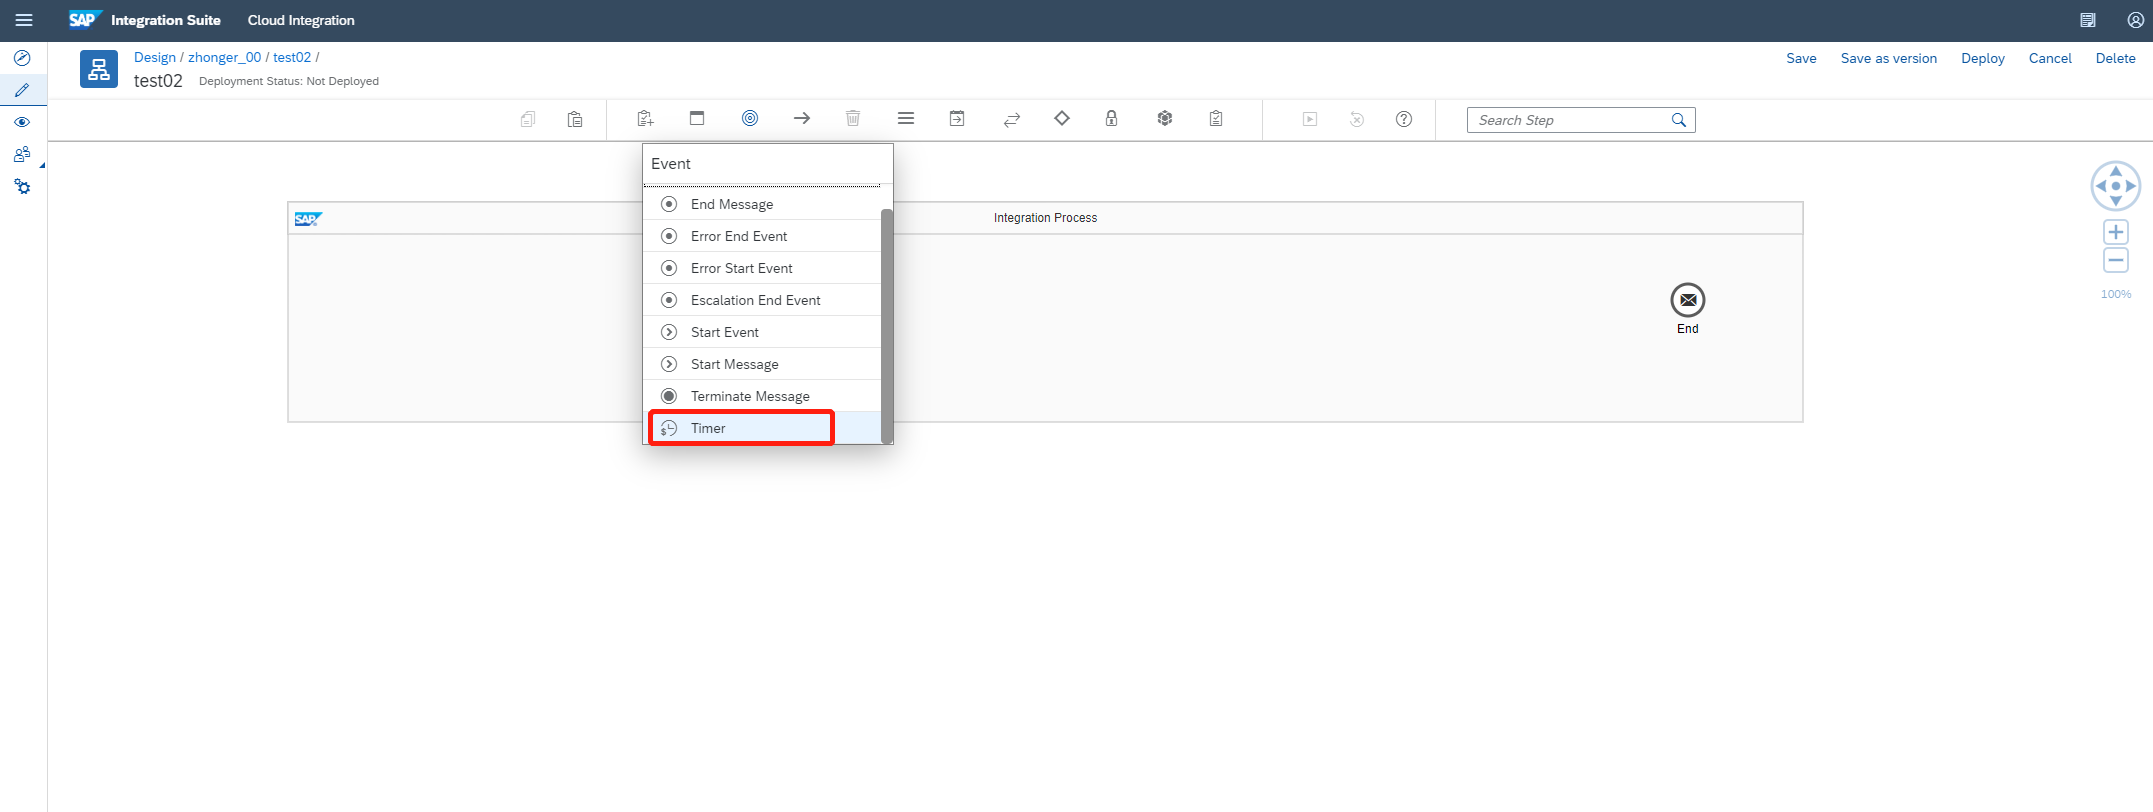Click the Delete text button at top right
Screen dimensions: 2153x812
click(x=2115, y=58)
